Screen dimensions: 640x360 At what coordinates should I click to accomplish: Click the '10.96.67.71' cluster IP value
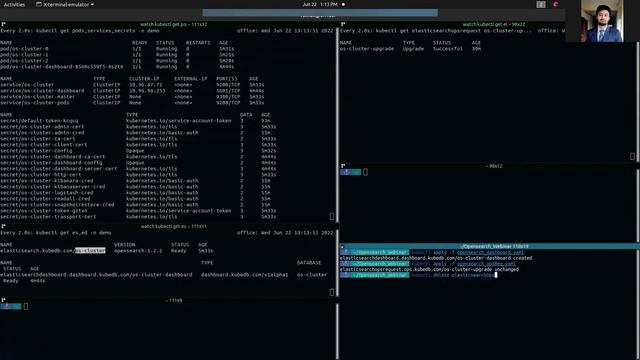tap(146, 85)
